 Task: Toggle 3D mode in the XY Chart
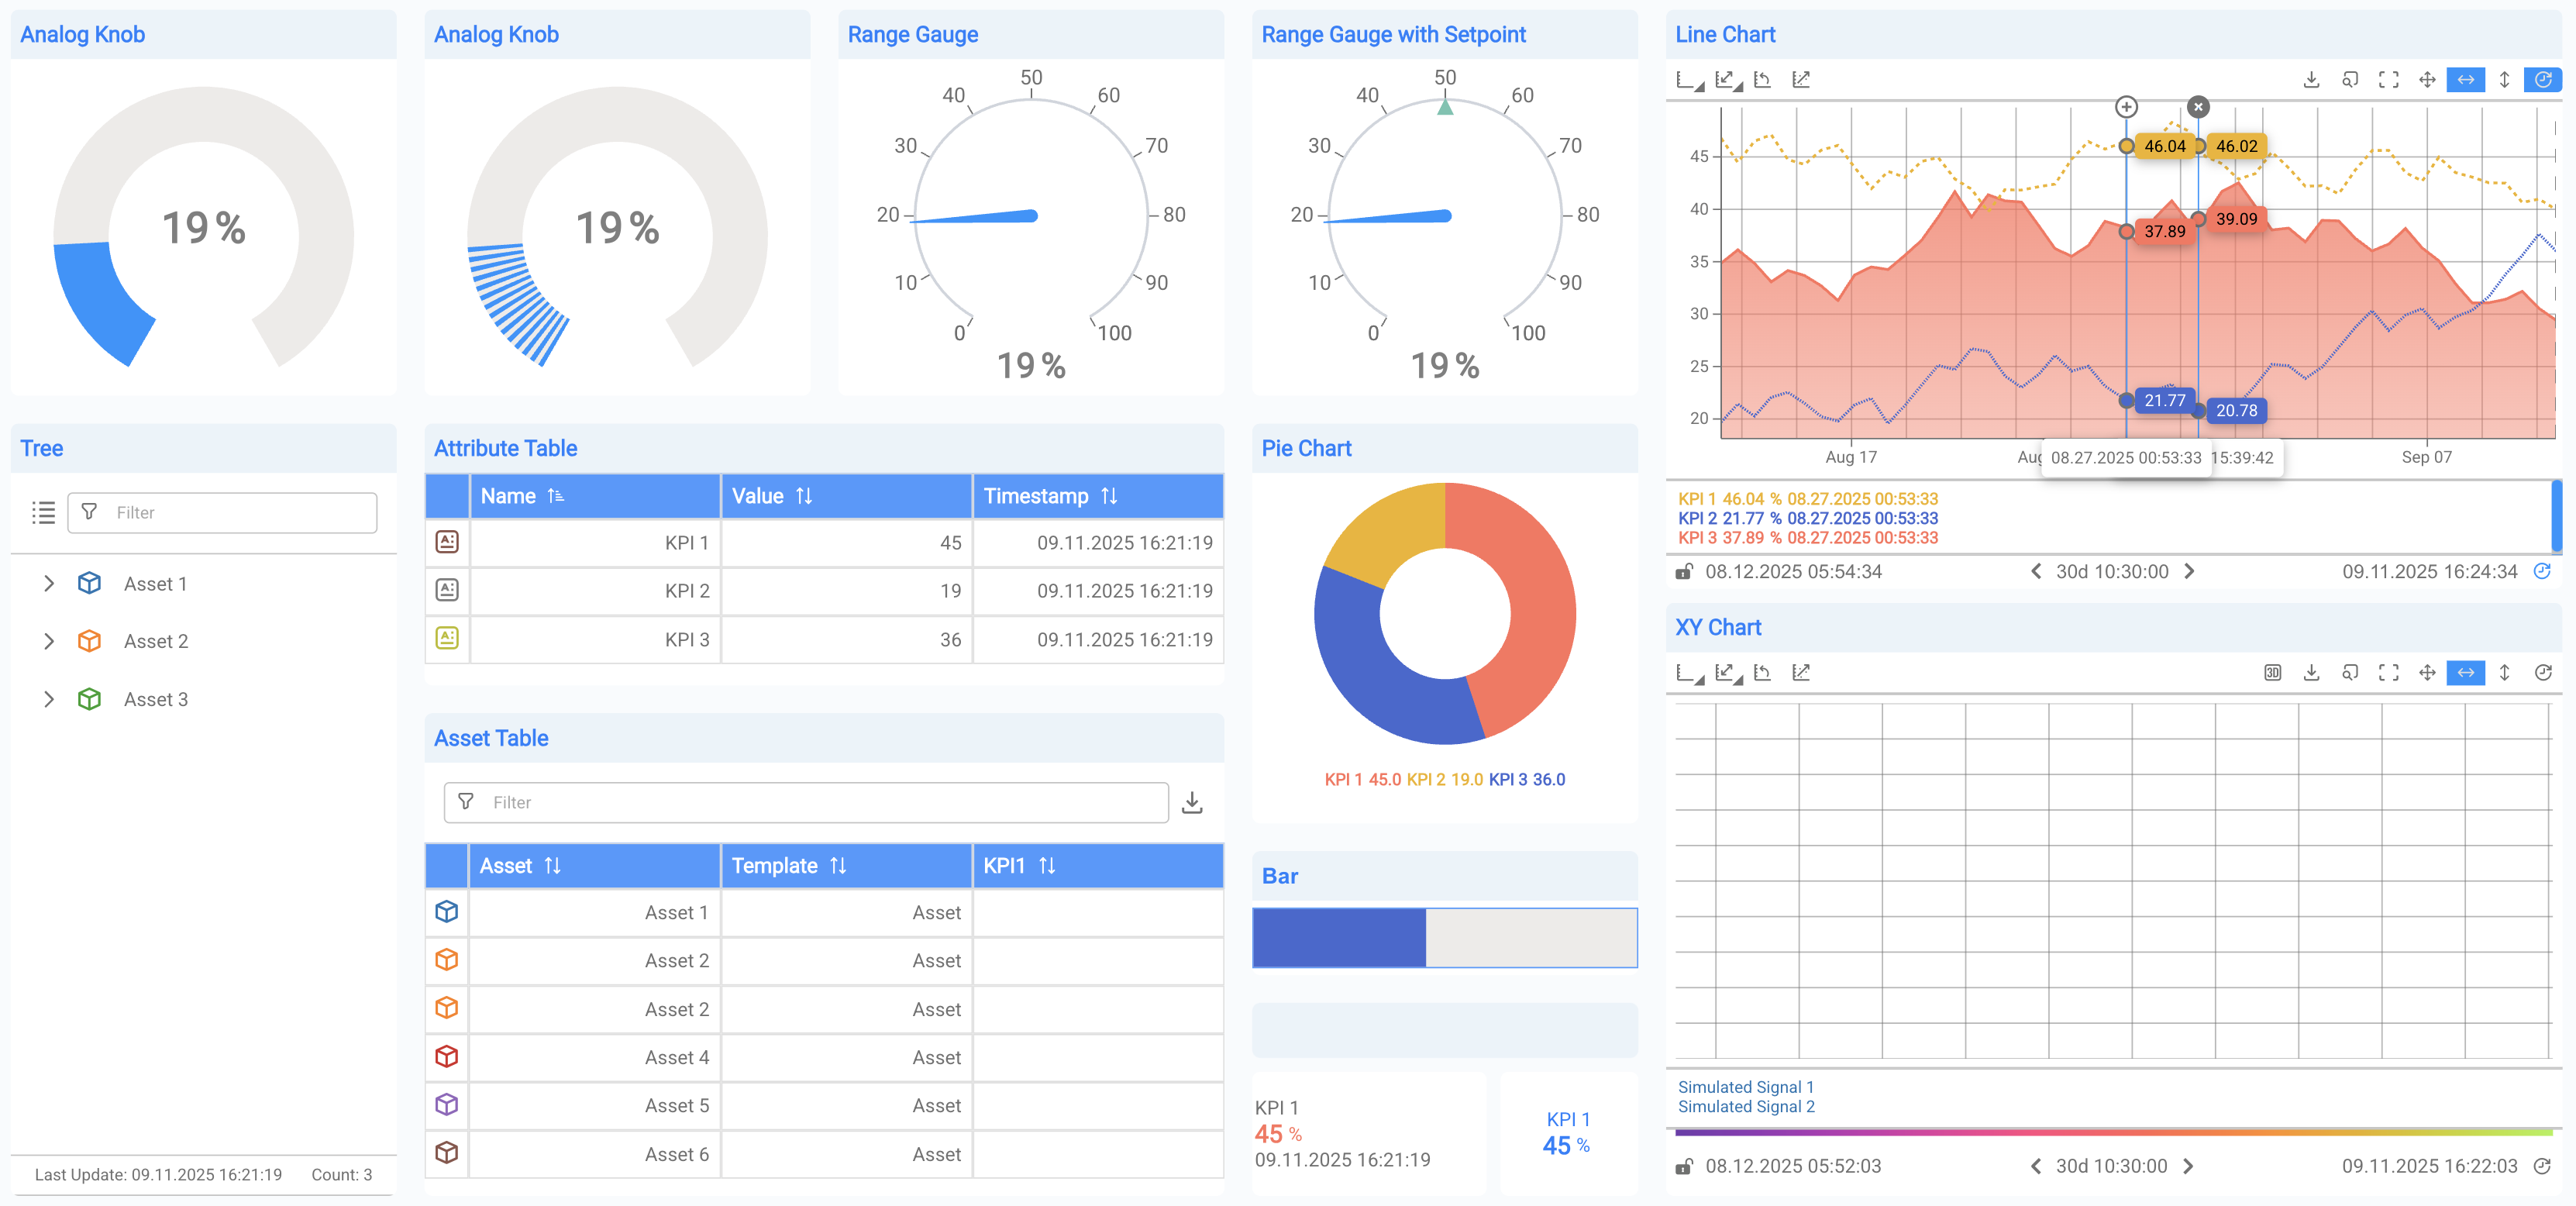pyautogui.click(x=2272, y=672)
